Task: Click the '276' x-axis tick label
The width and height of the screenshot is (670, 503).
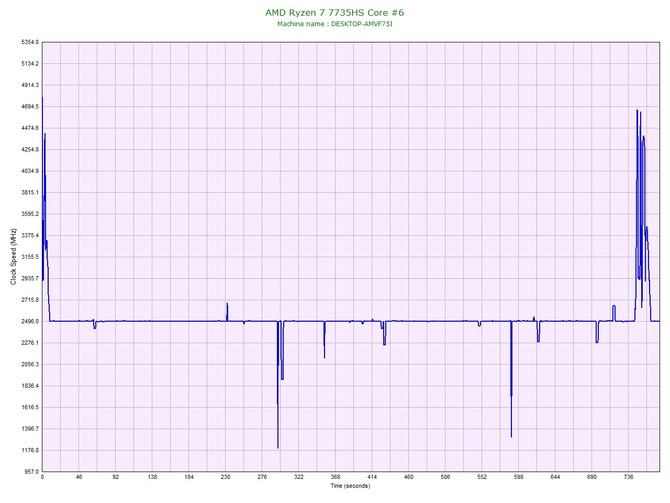Action: point(262,477)
